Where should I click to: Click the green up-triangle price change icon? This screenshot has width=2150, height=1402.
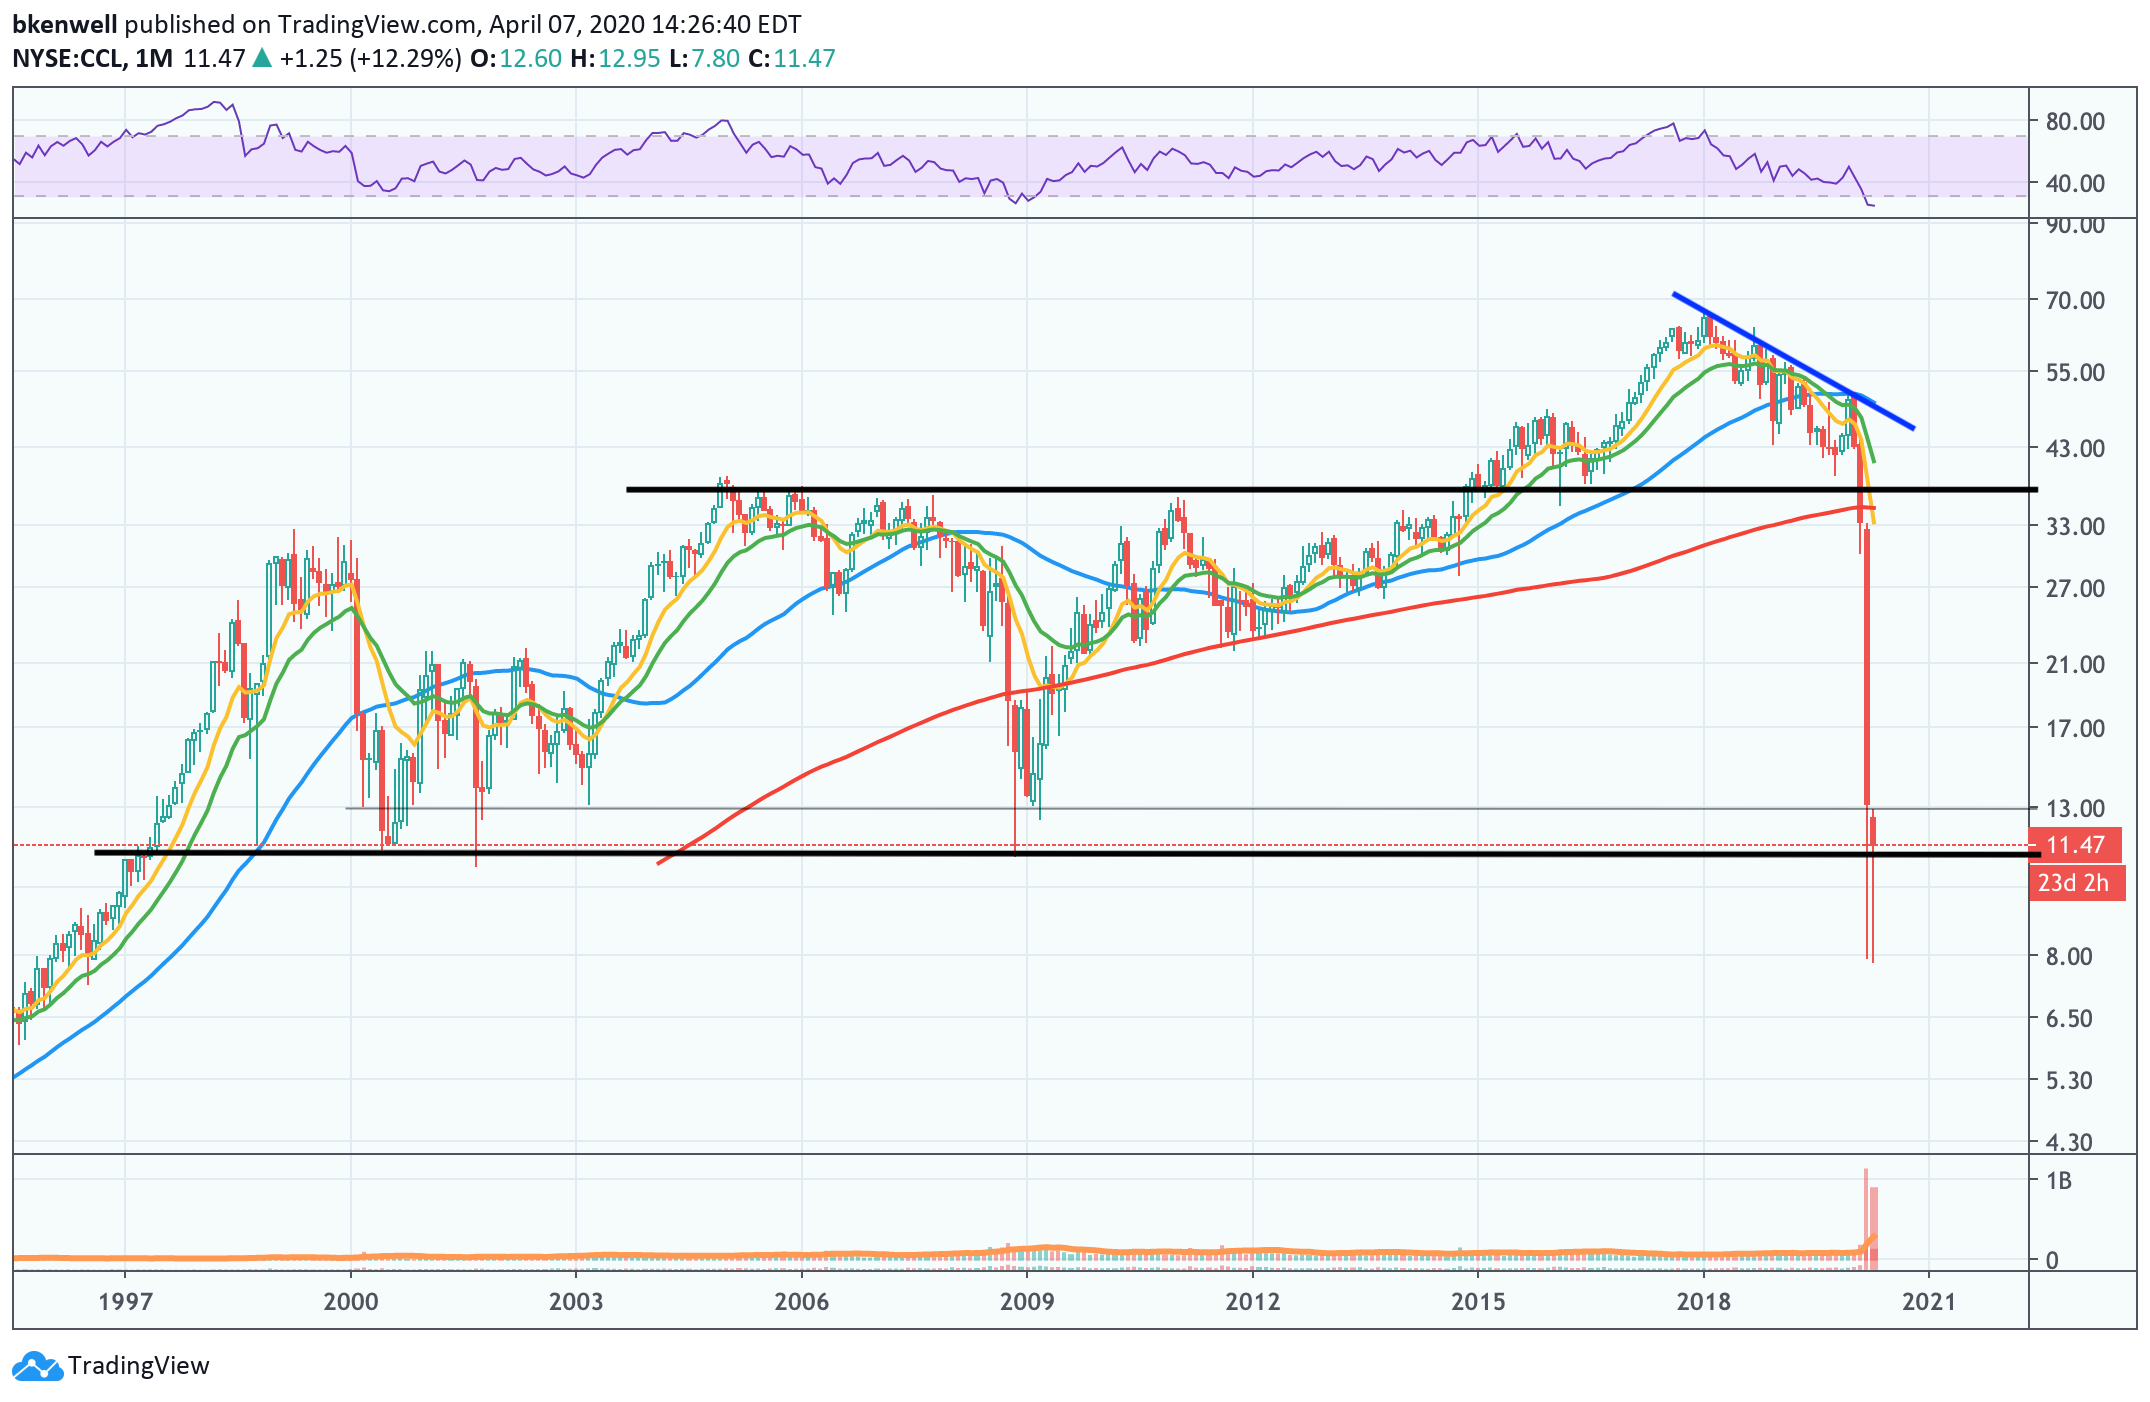262,58
